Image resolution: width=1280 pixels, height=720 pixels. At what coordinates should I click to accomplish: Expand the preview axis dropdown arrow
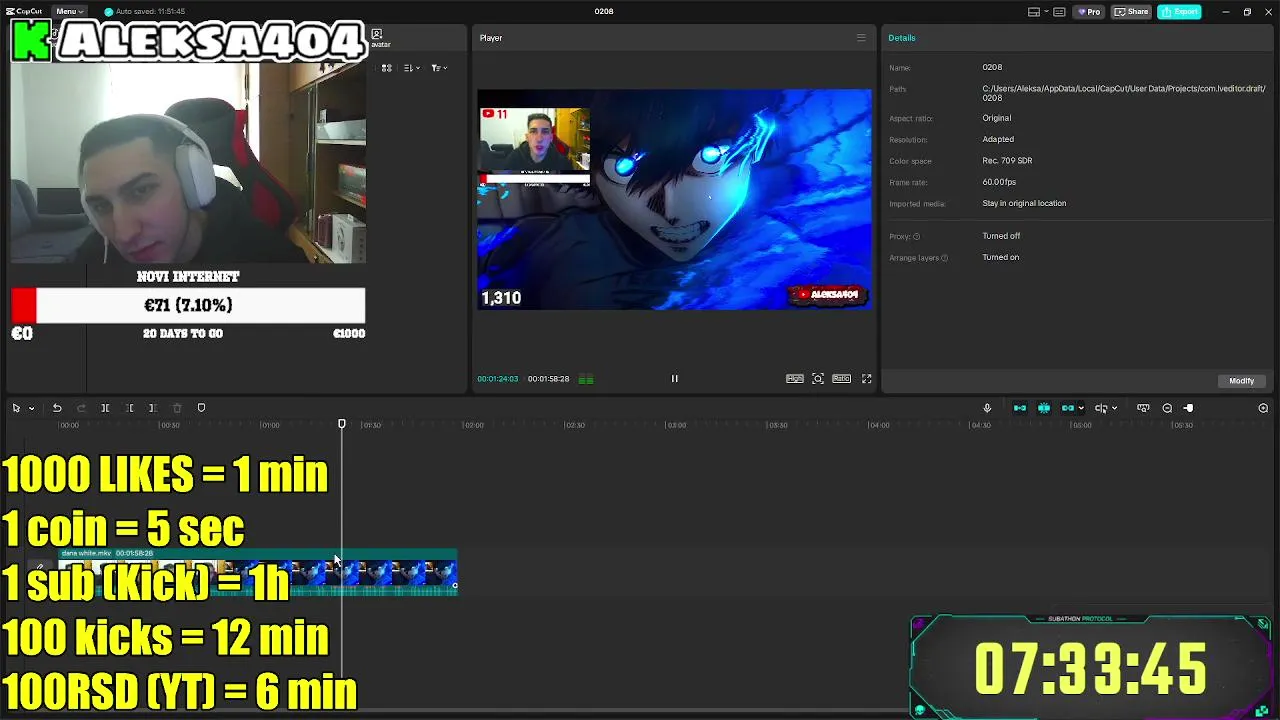1113,408
